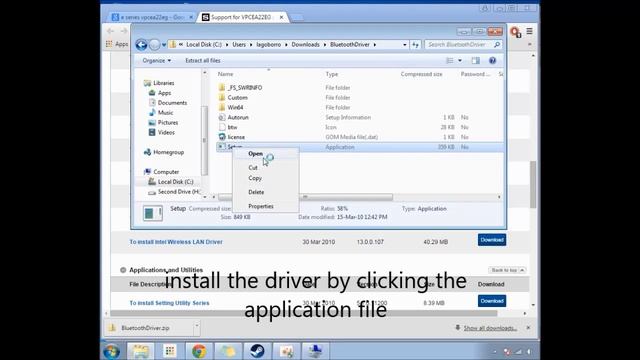Select the Custom folder icon
This screenshot has height=360, width=640.
[222, 98]
